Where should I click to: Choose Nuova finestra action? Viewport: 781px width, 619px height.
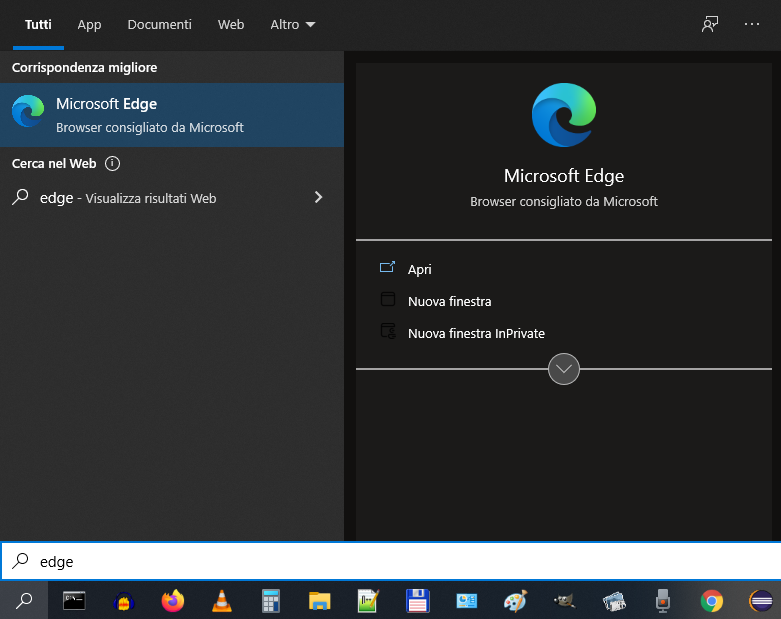point(449,301)
